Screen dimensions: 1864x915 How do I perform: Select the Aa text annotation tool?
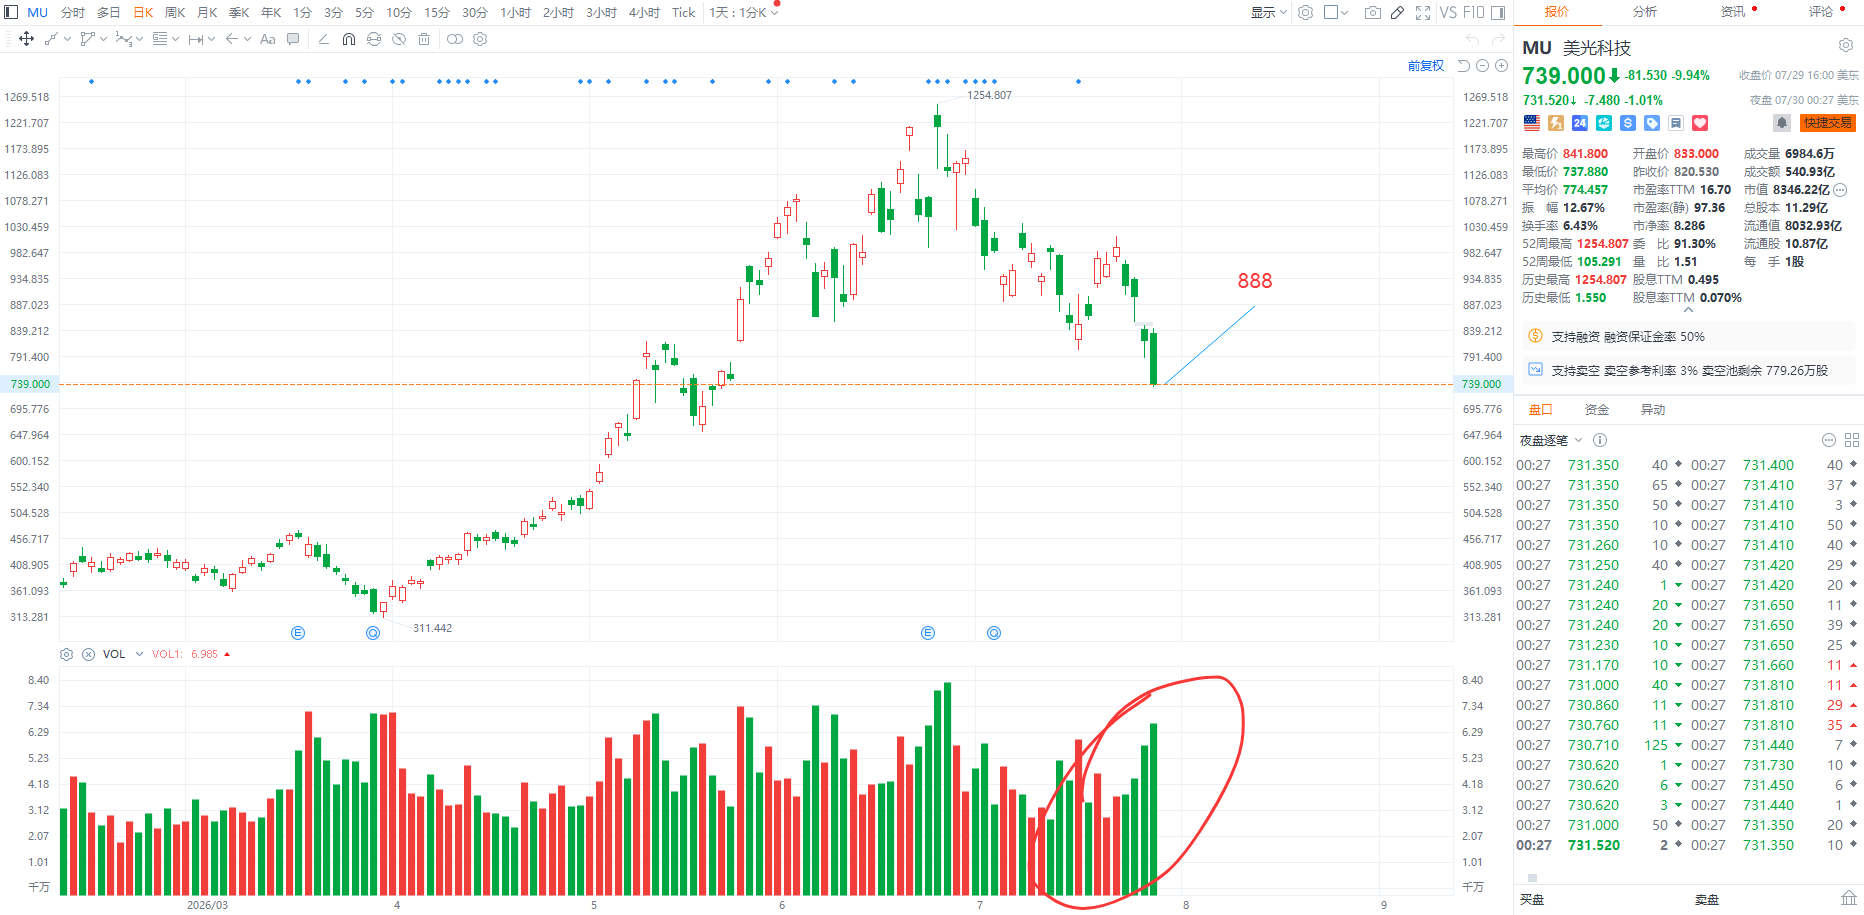pos(267,39)
